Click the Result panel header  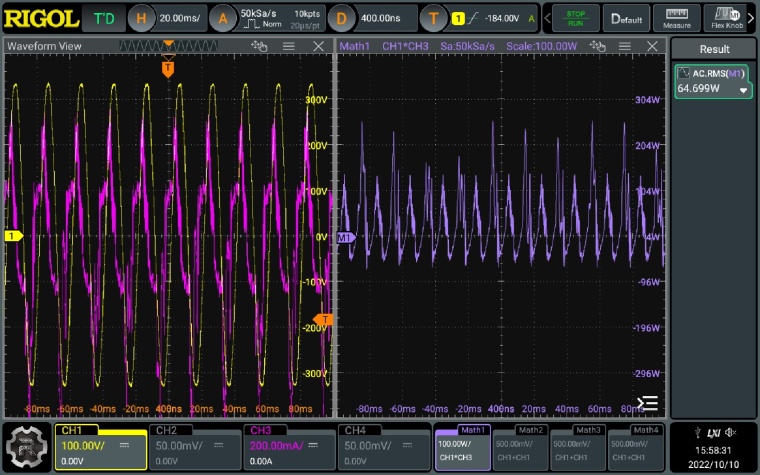pos(714,49)
